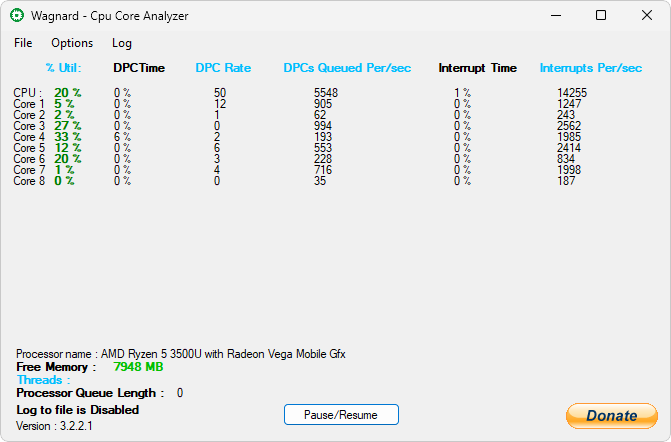Click the 'Core 4' row label
This screenshot has height=442, width=671.
pyautogui.click(x=29, y=137)
